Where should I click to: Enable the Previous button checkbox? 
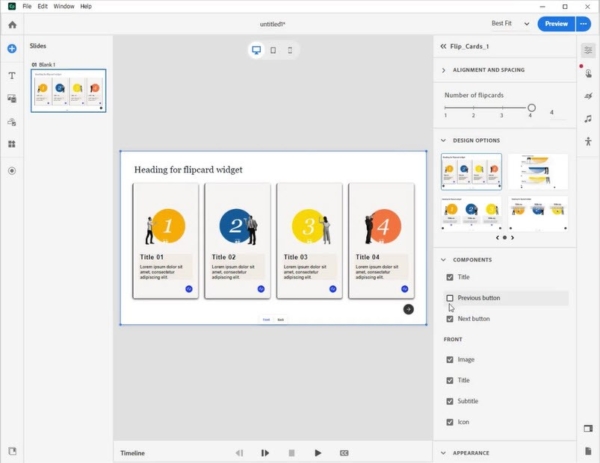[x=450, y=298]
